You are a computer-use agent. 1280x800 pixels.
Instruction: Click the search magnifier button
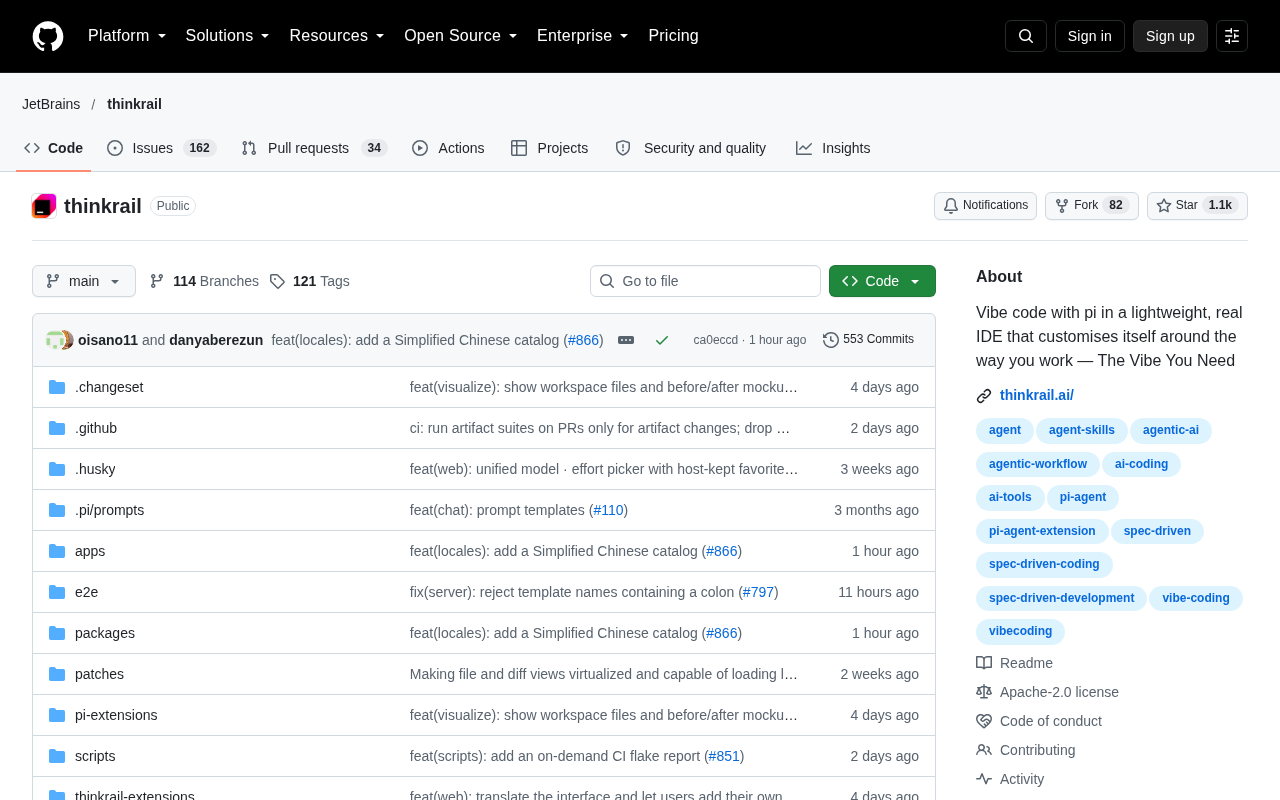(1026, 36)
